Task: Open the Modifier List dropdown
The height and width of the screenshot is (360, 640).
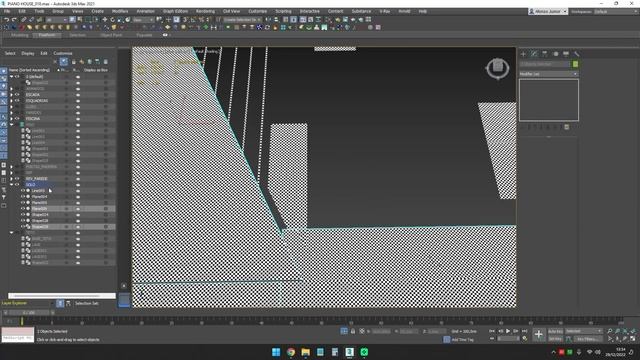Action: [549, 74]
